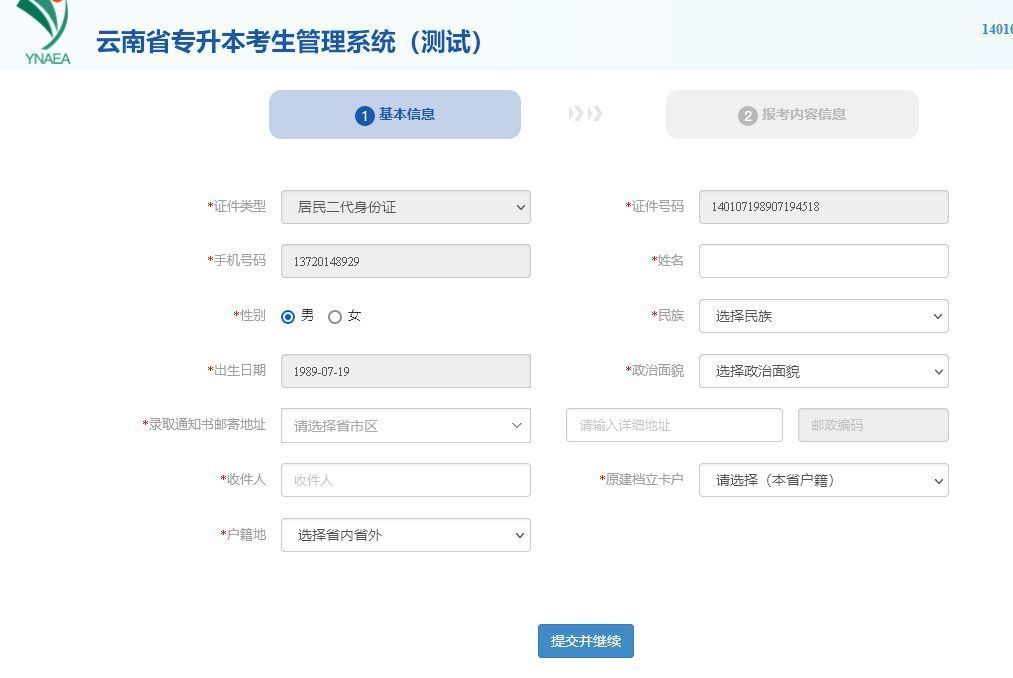Open the 户籍地 省内省外 dropdown
This screenshot has height=678, width=1013.
[405, 535]
